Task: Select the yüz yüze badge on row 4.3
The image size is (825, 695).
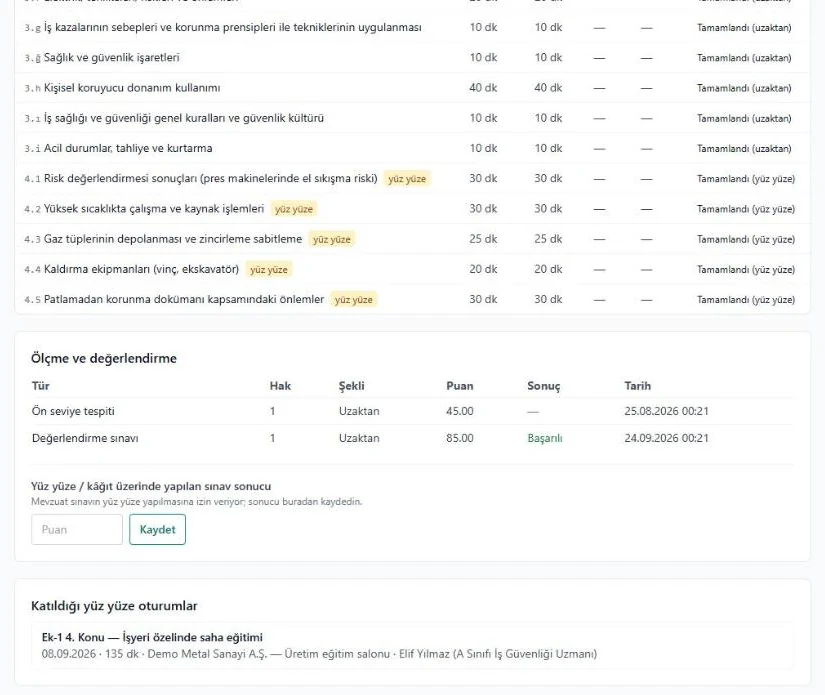Action: coord(331,239)
